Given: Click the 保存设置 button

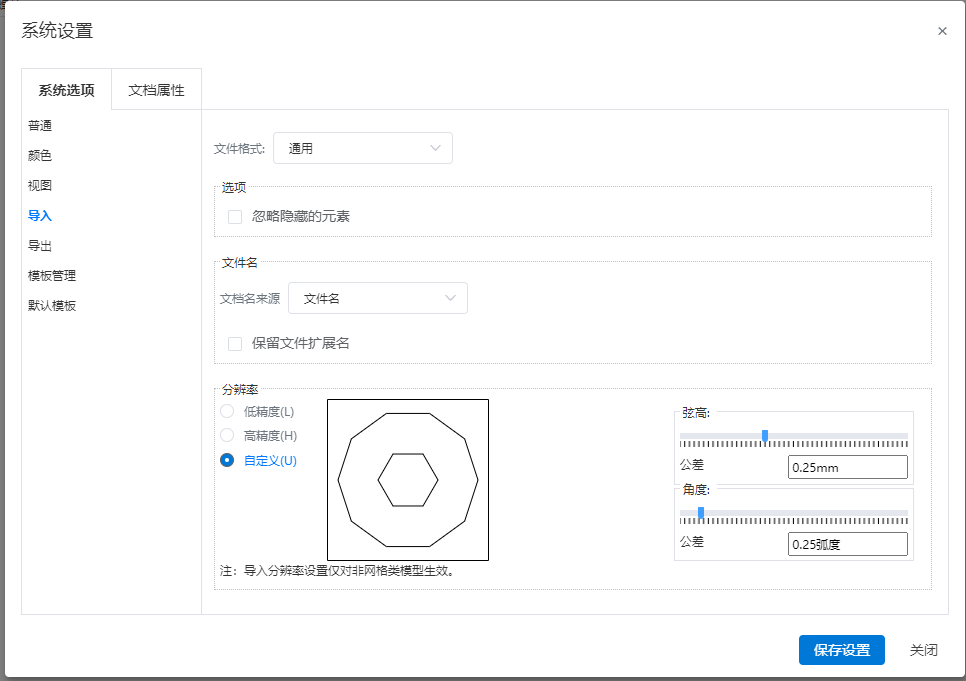Looking at the screenshot, I should coord(841,650).
